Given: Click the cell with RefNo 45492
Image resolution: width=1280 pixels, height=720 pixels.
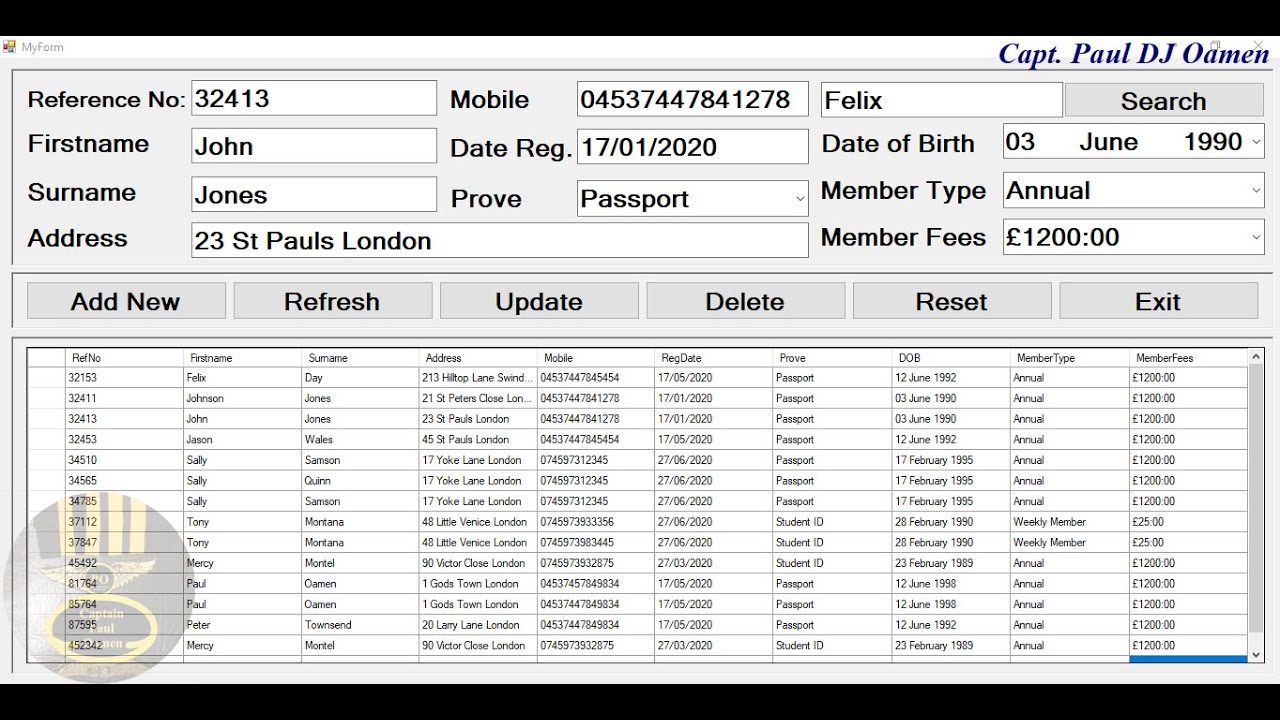Looking at the screenshot, I should coord(125,563).
